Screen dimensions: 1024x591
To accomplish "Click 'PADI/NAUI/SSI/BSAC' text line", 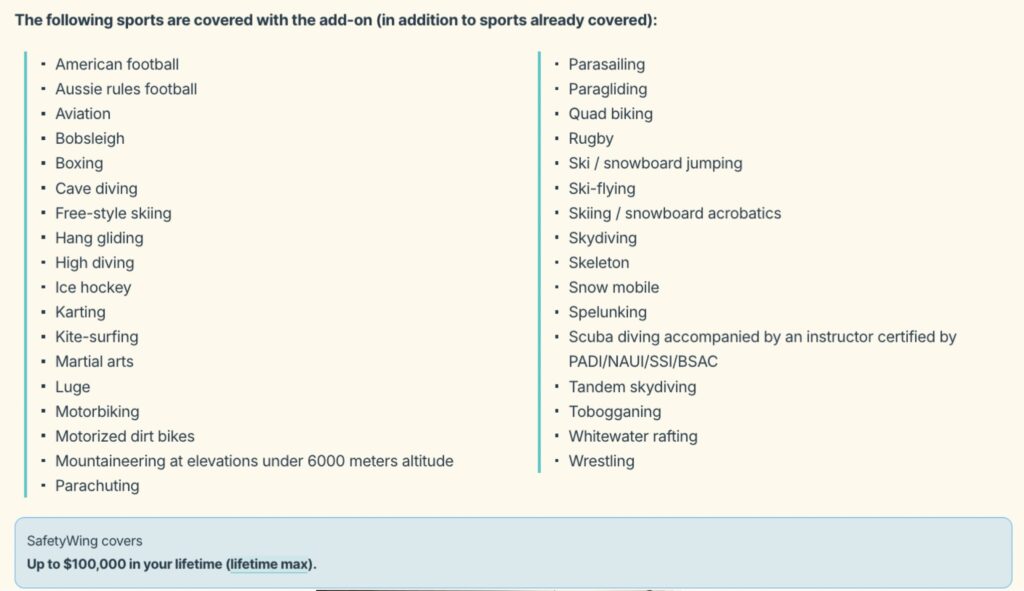I will (x=643, y=362).
